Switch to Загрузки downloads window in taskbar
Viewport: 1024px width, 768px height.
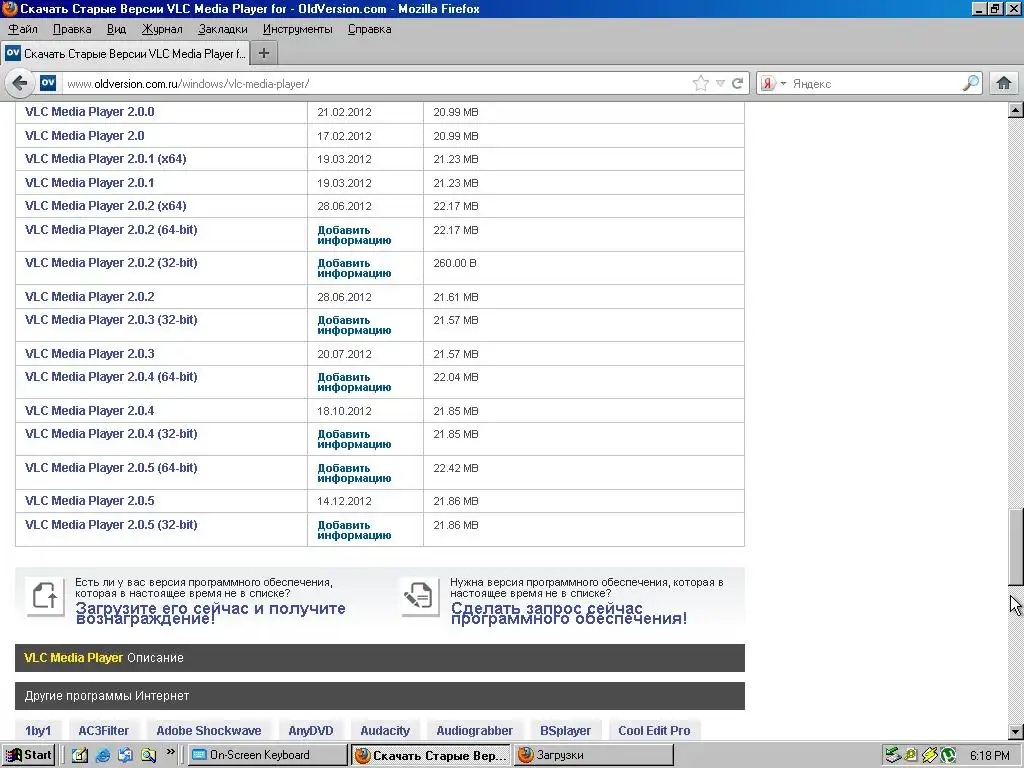[x=594, y=755]
